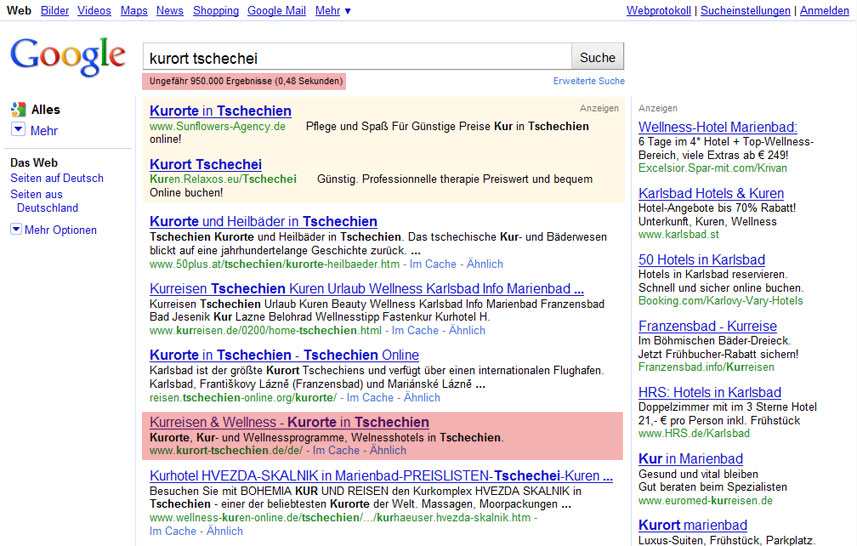857x546 pixels.
Task: Open Sucheinstellungen link
Action: click(x=746, y=10)
